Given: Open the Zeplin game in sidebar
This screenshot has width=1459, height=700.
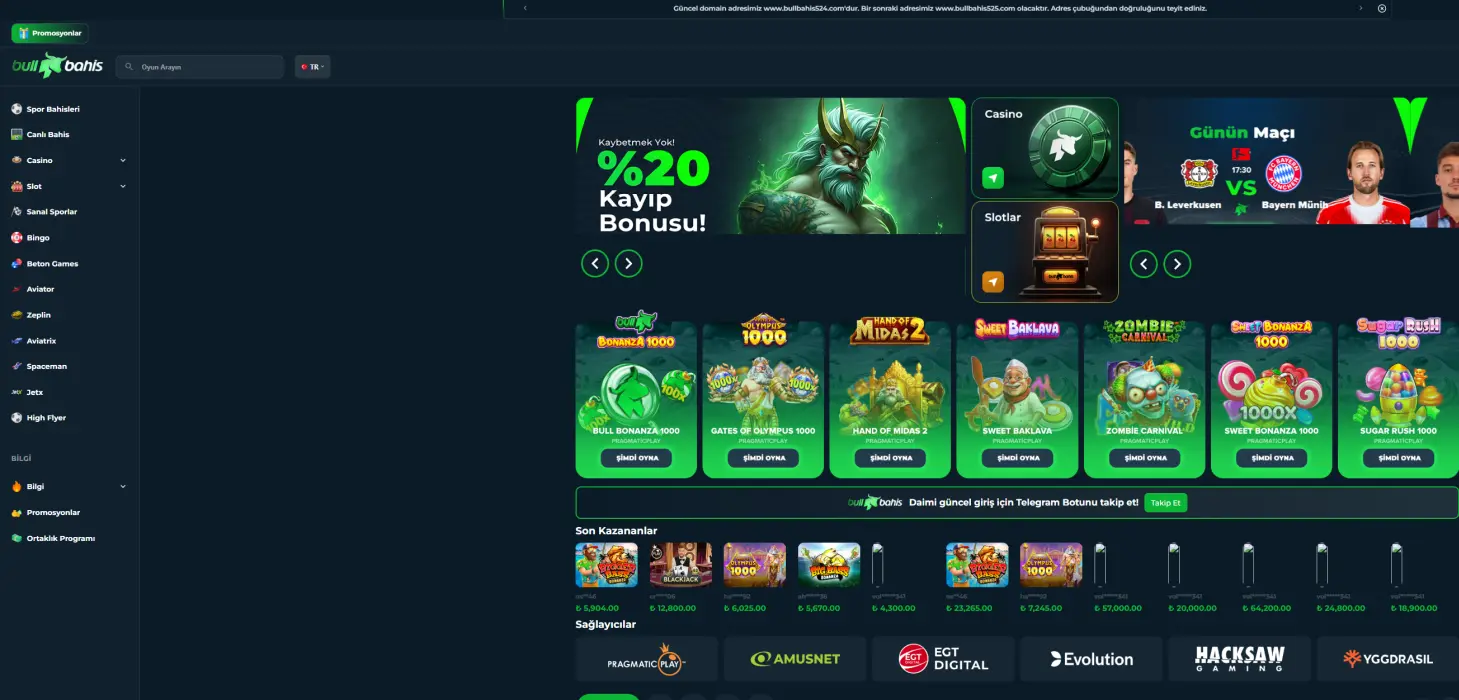Looking at the screenshot, I should [38, 315].
